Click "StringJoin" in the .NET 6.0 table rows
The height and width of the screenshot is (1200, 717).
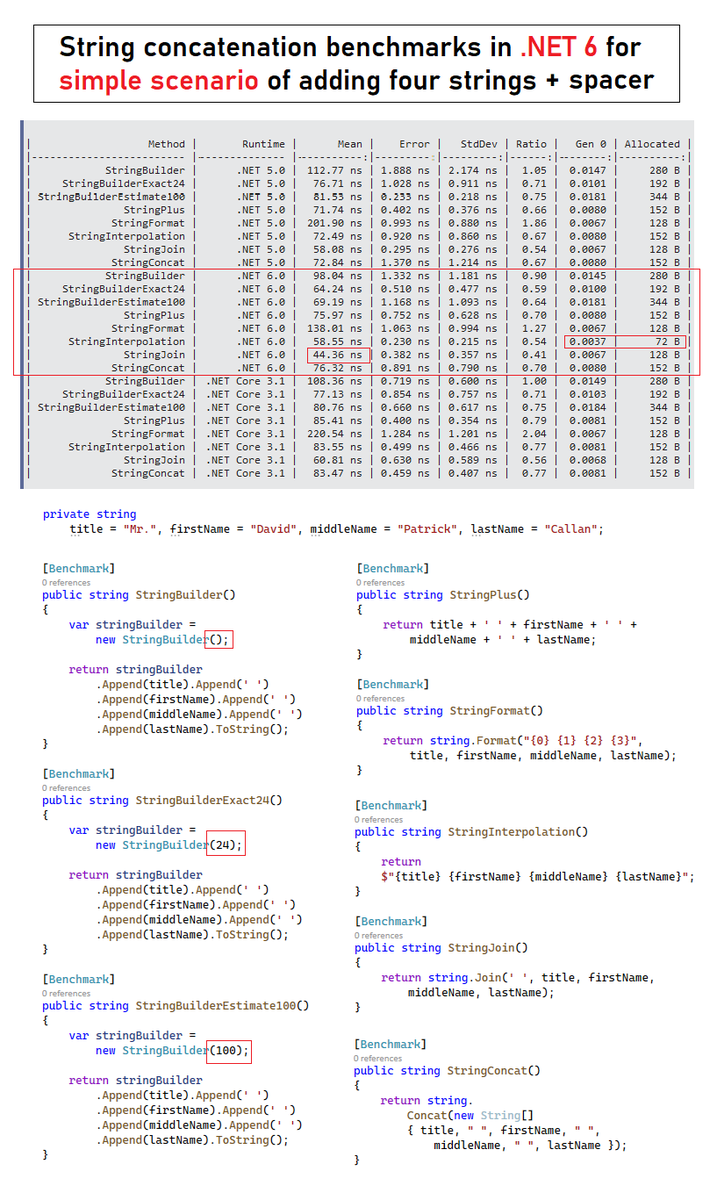click(x=154, y=354)
